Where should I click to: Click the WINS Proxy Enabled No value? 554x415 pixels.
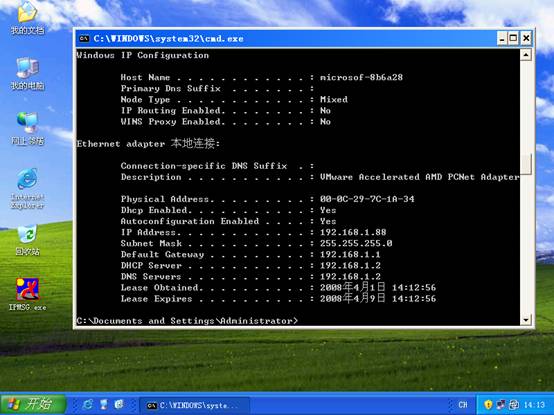[x=325, y=121]
